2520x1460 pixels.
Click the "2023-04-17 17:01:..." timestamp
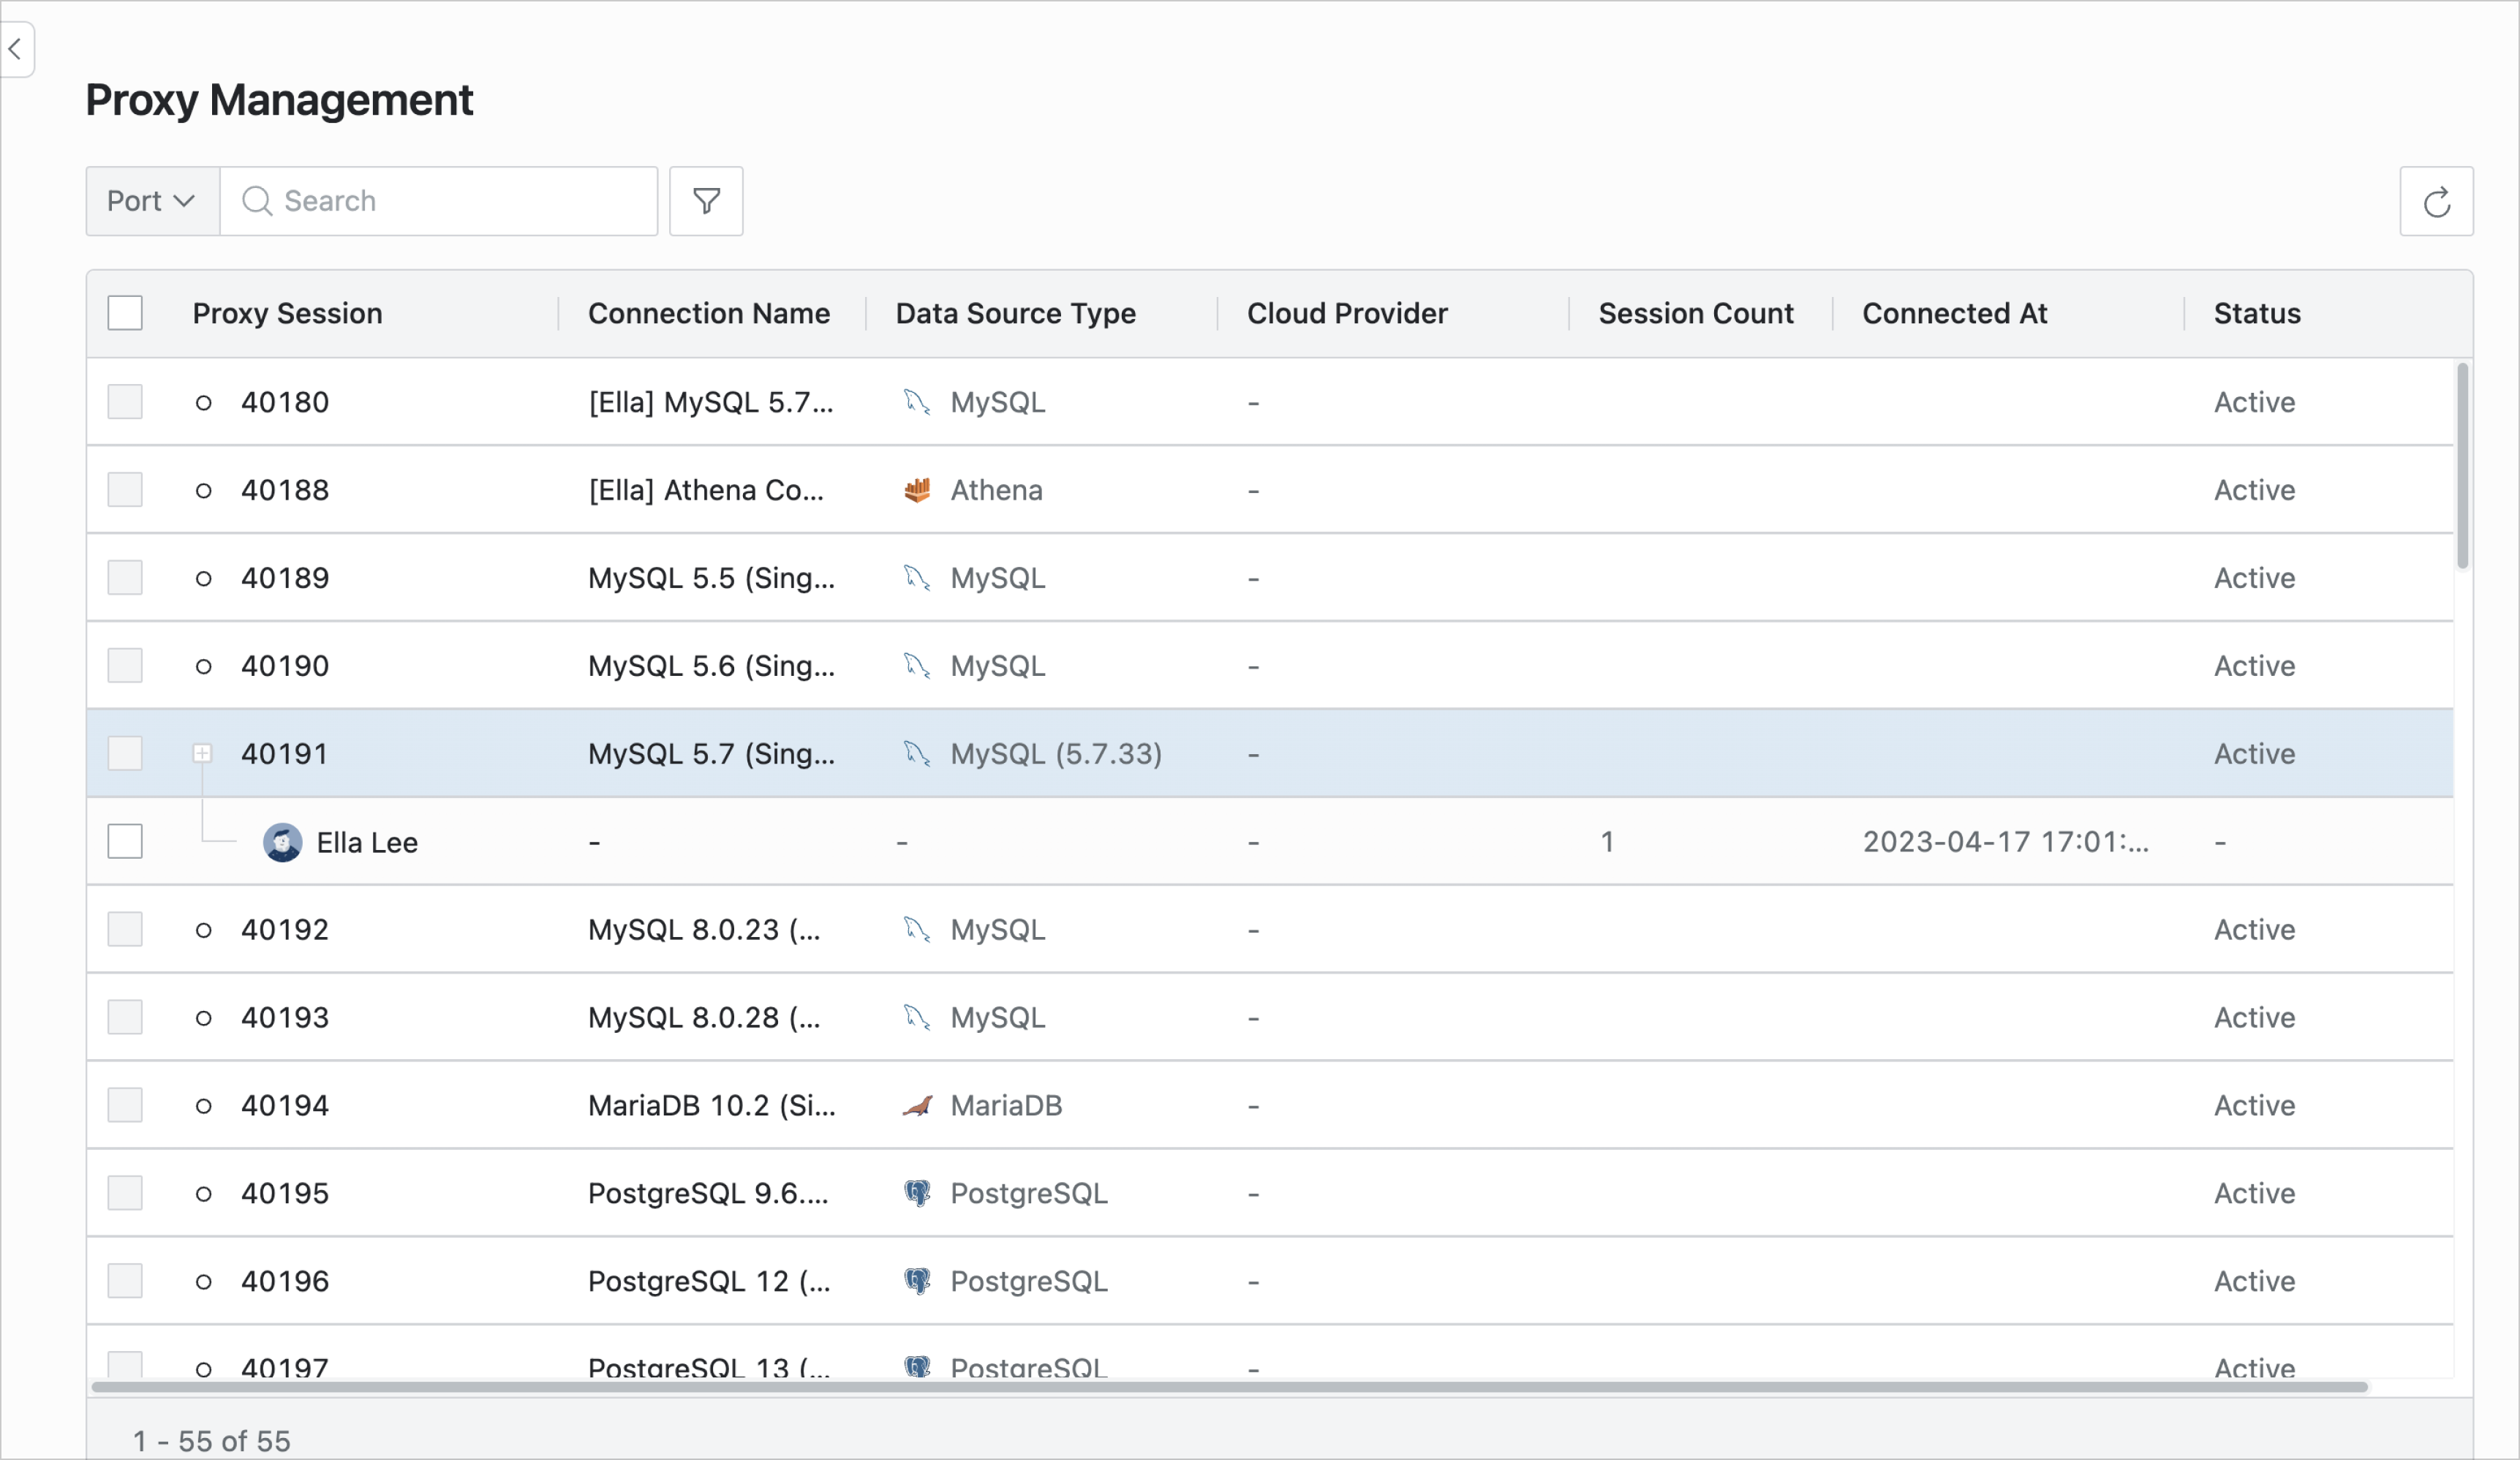coord(2005,841)
